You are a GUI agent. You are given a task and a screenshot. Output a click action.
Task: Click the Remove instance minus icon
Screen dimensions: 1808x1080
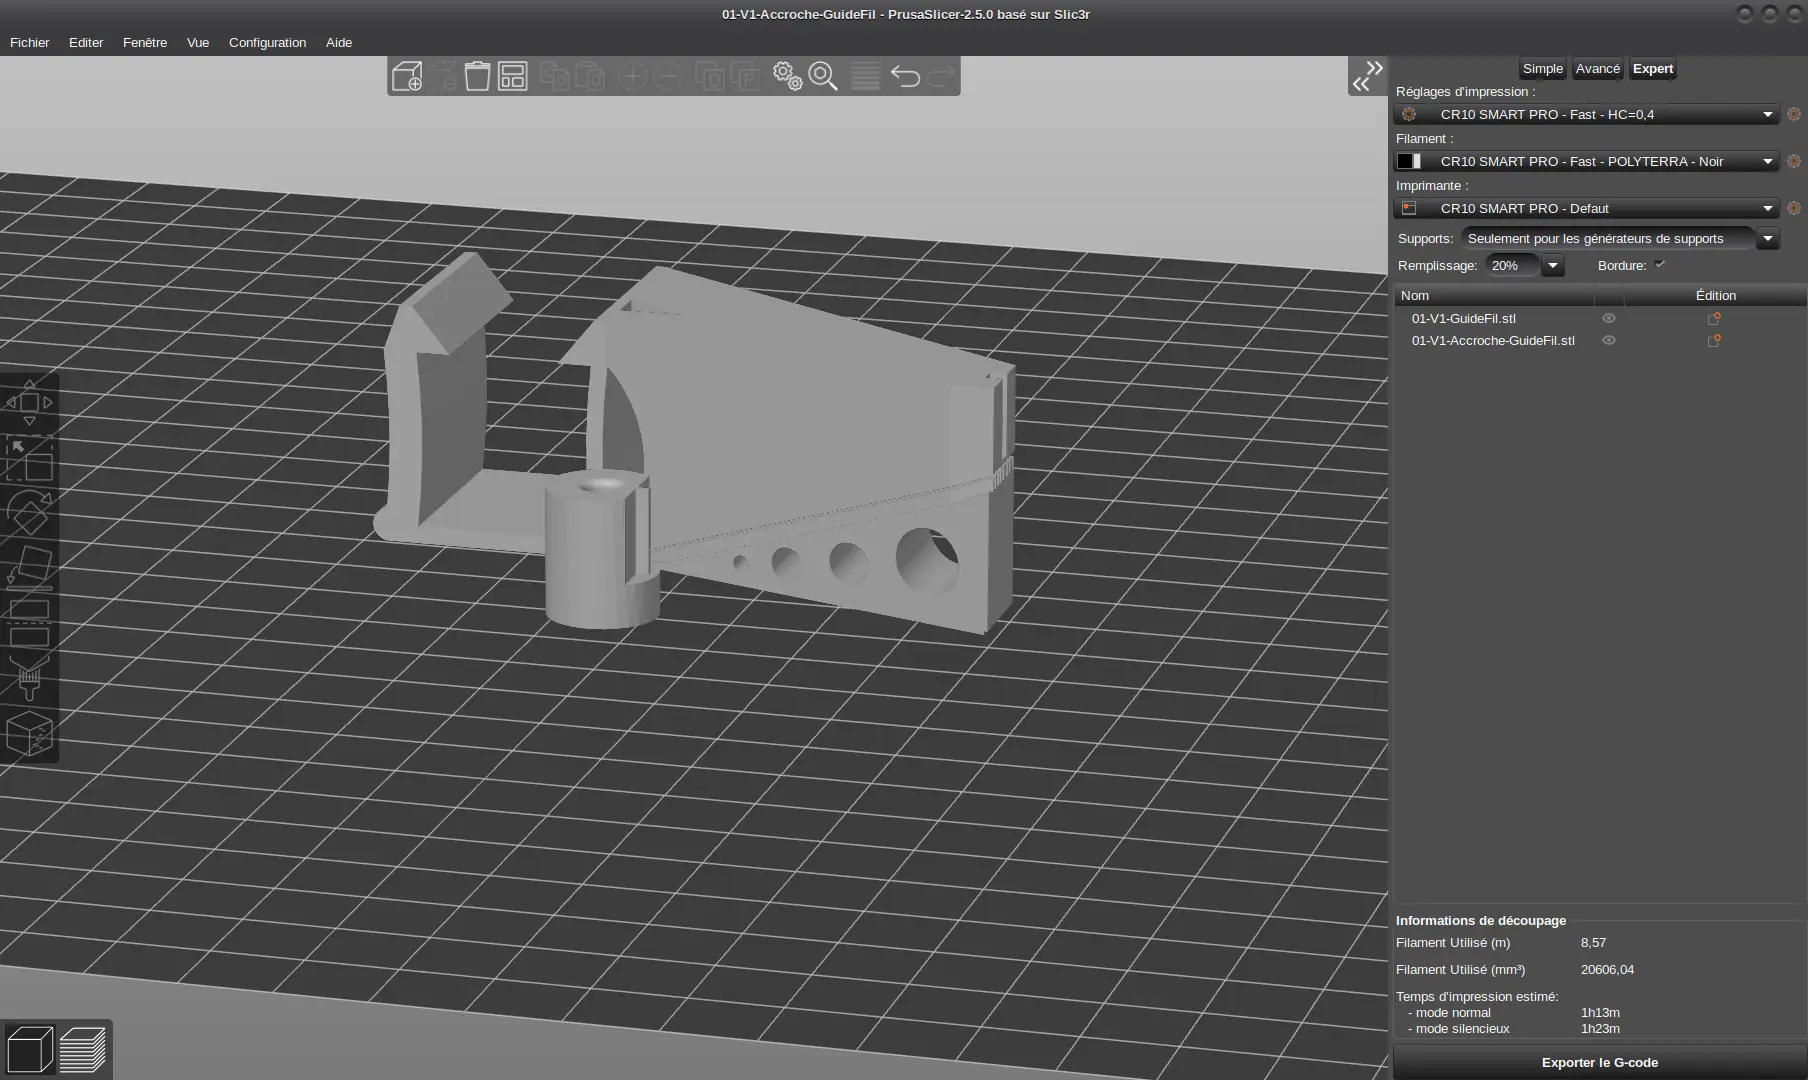(668, 76)
